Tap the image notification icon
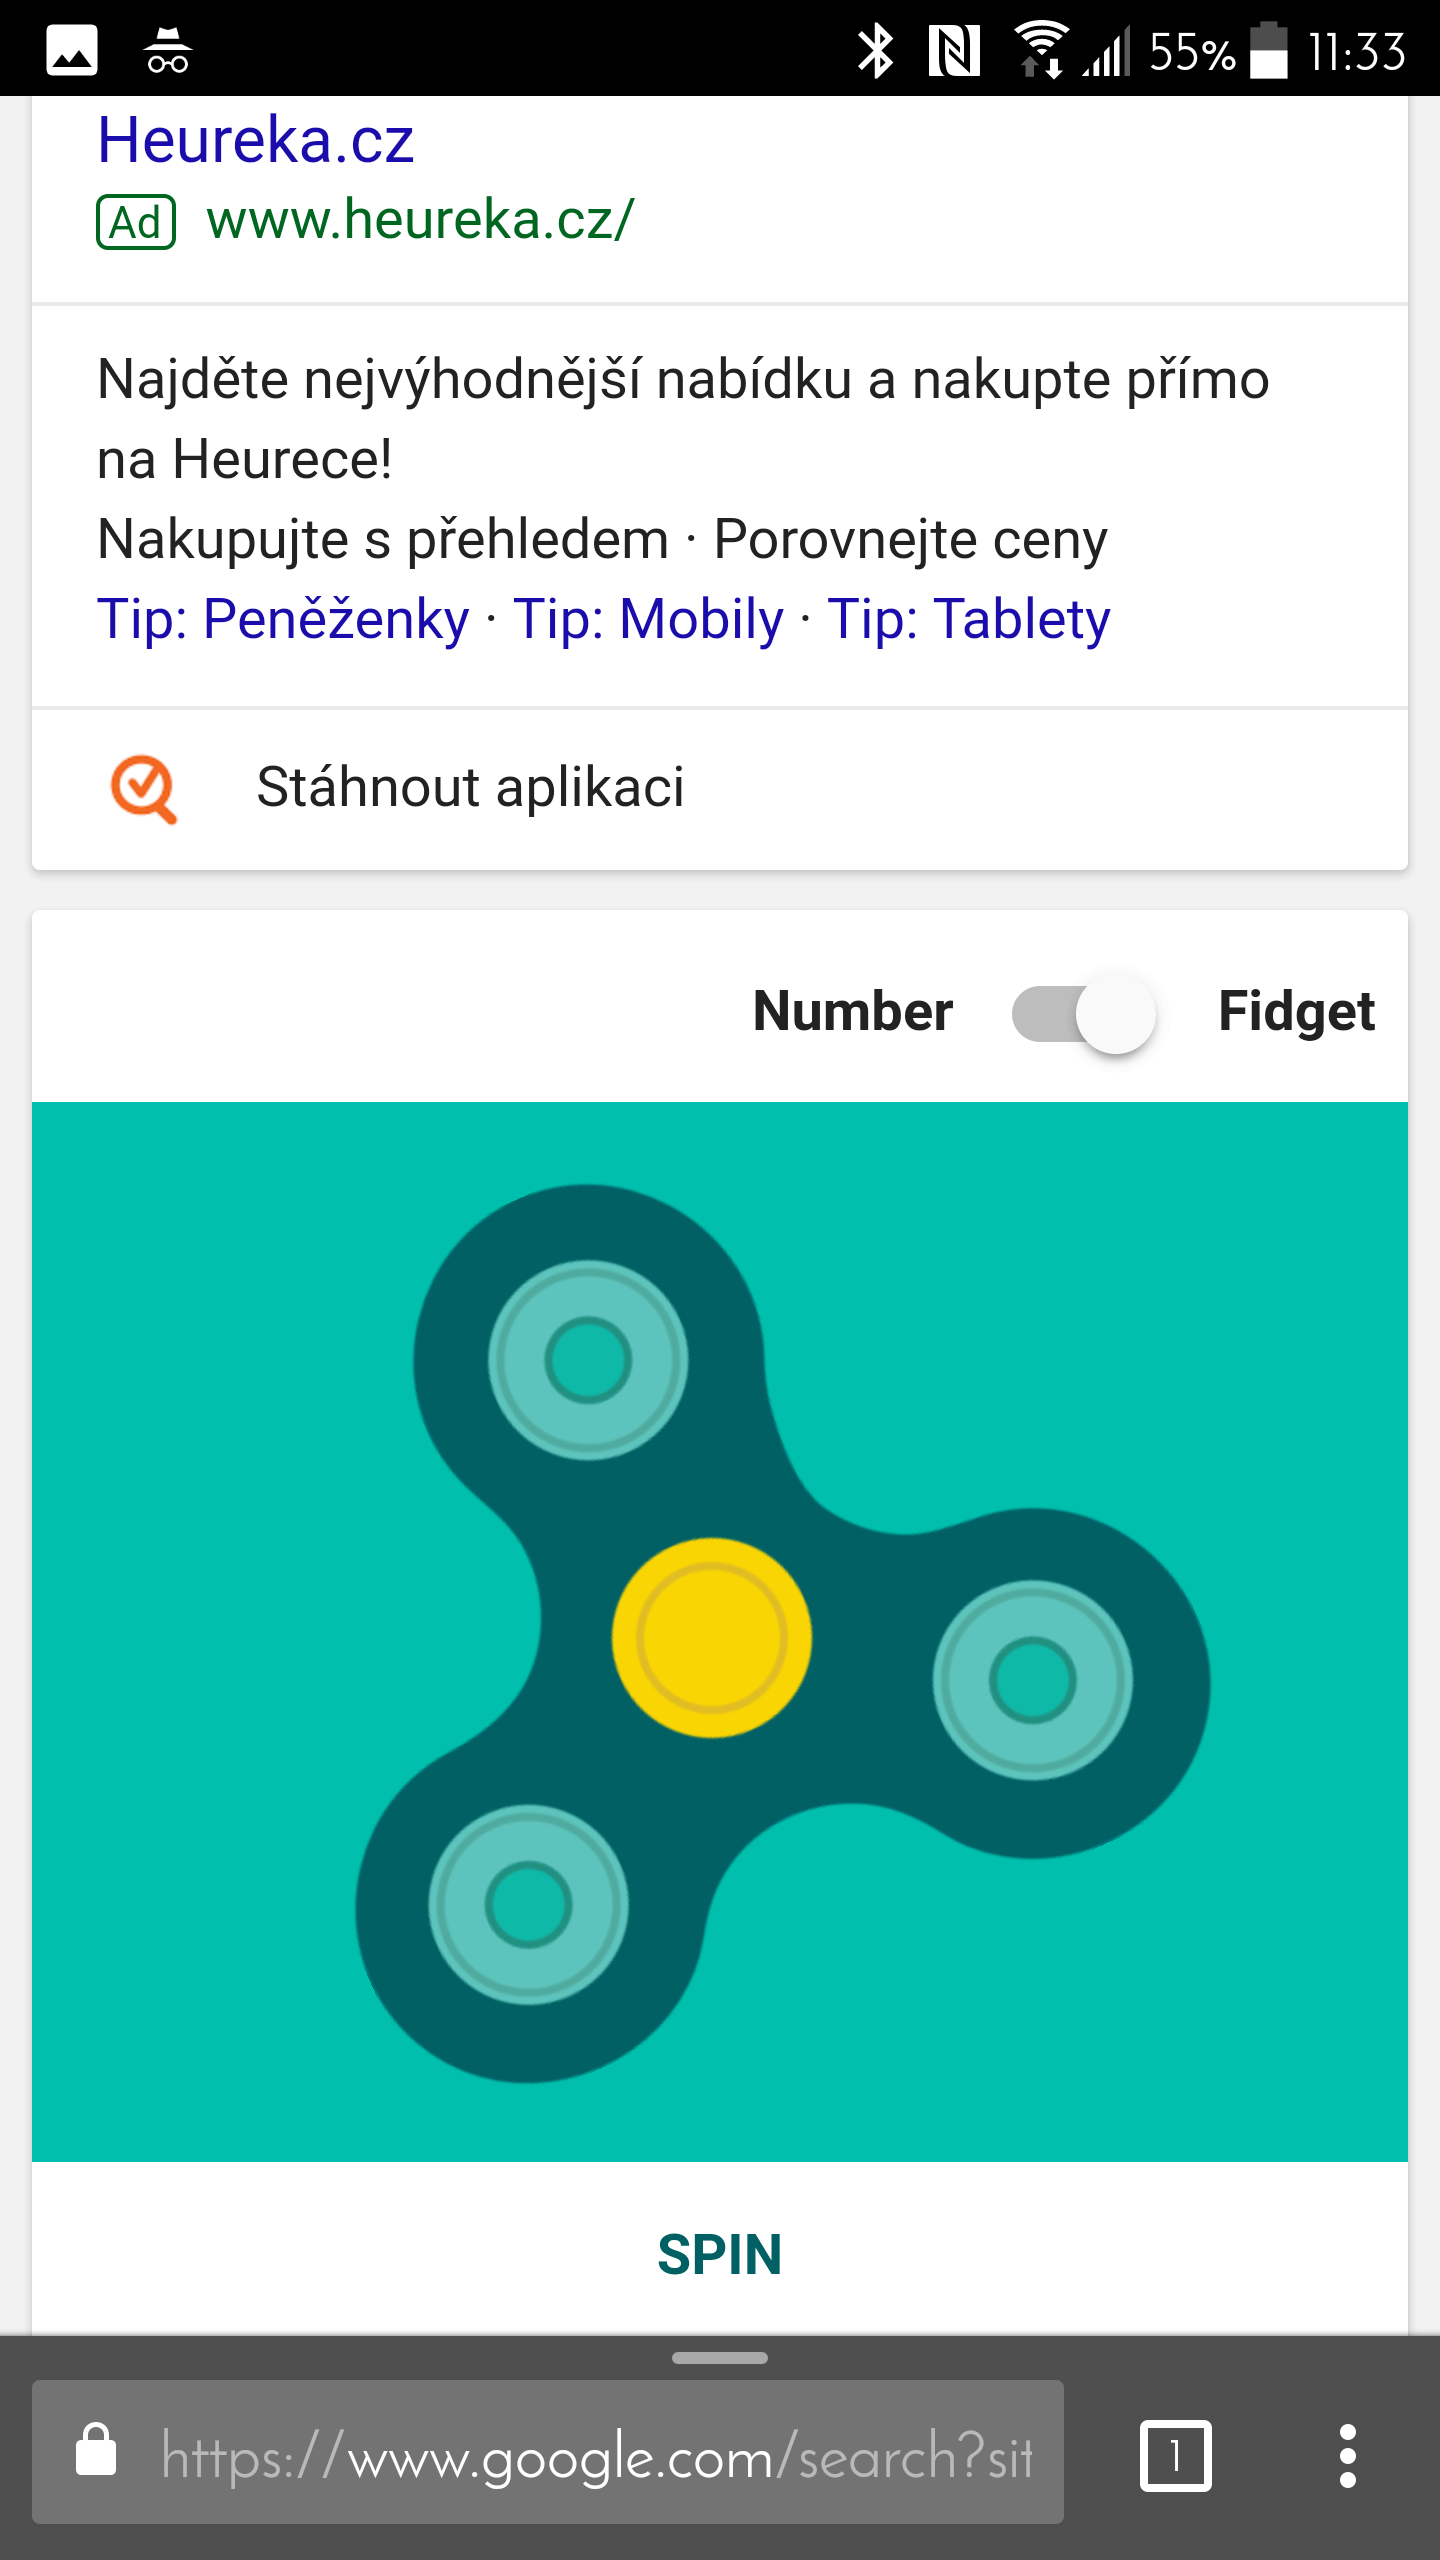 coord(72,50)
